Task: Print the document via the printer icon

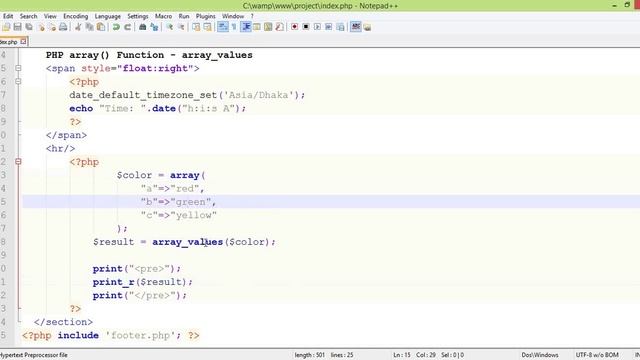Action: coord(63,27)
